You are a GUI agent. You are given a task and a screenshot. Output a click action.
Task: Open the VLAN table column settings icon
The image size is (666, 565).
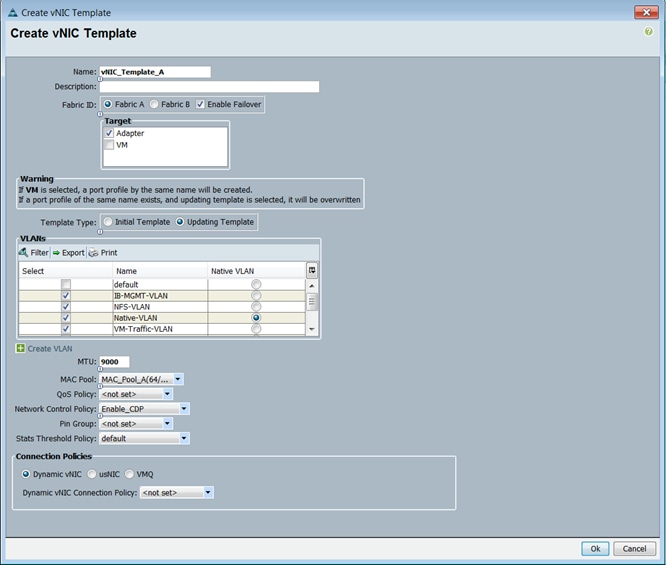click(312, 270)
